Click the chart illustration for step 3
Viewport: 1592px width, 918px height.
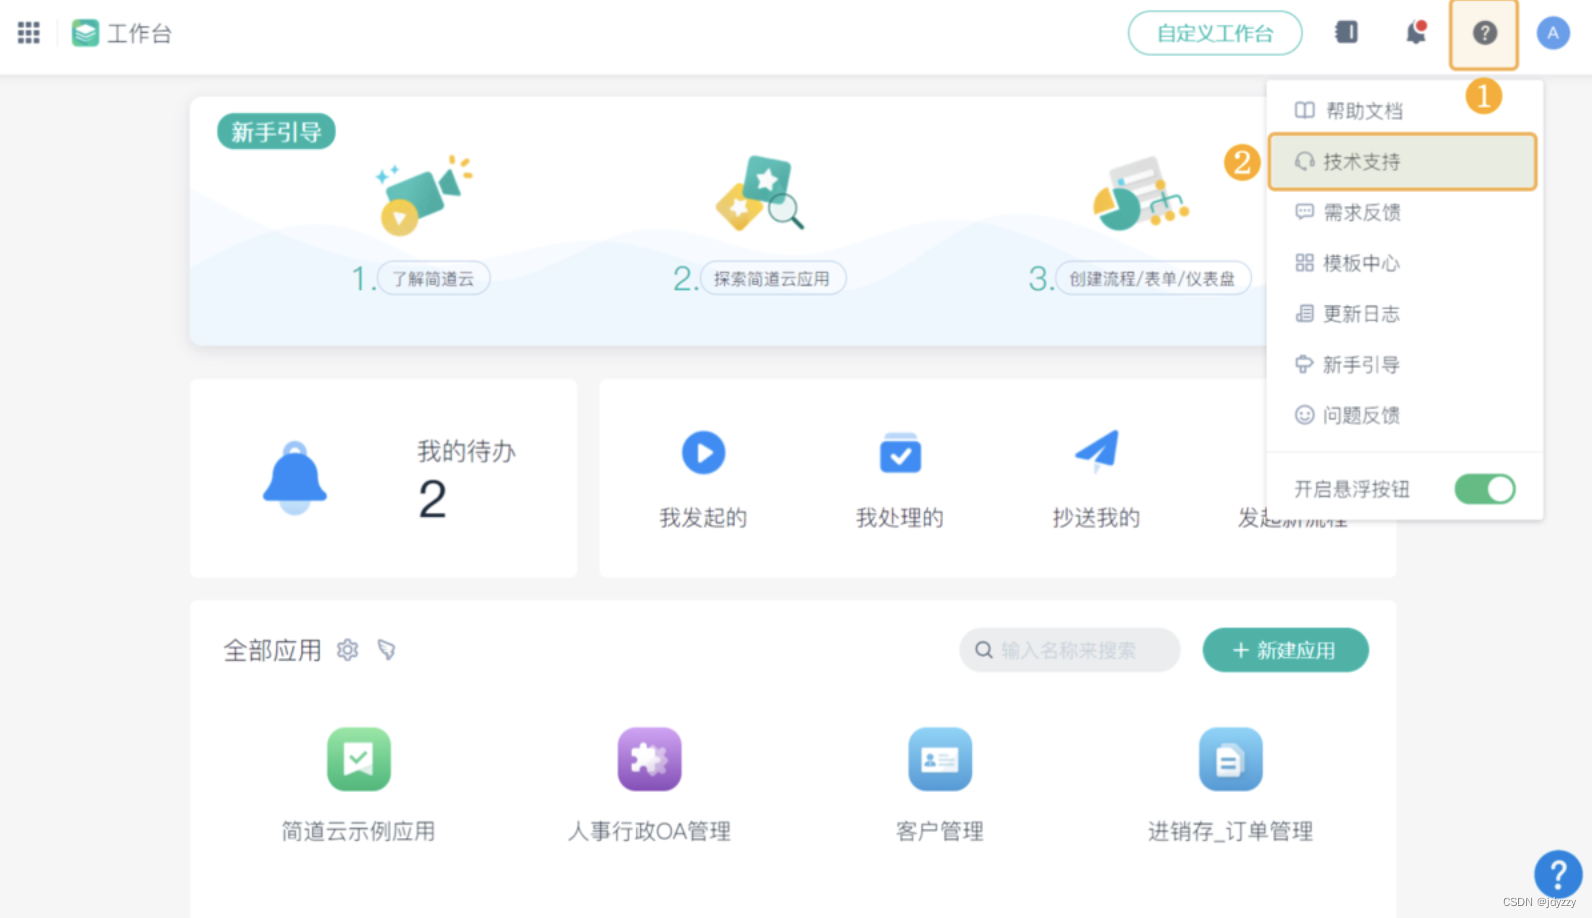pos(1140,194)
